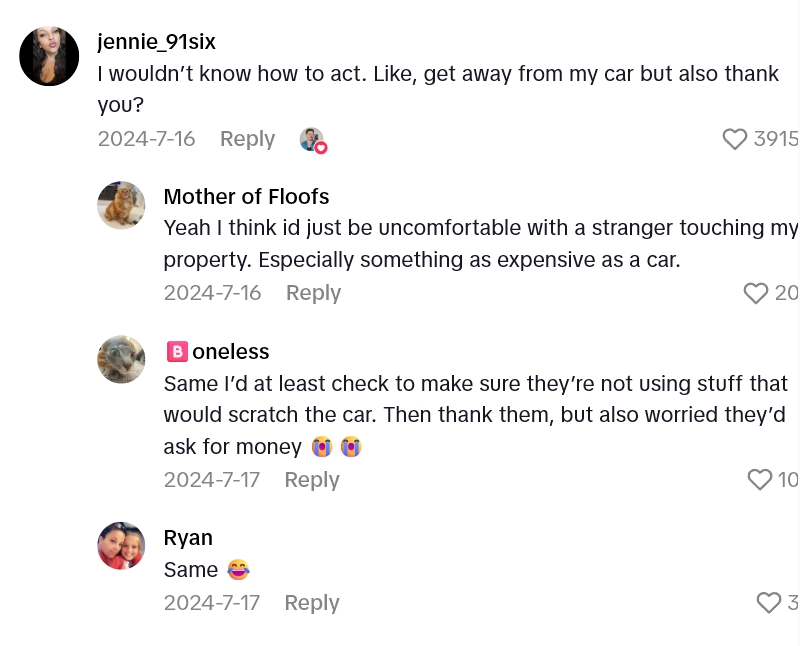
Task: Click the 3915 like count
Action: pos(776,139)
